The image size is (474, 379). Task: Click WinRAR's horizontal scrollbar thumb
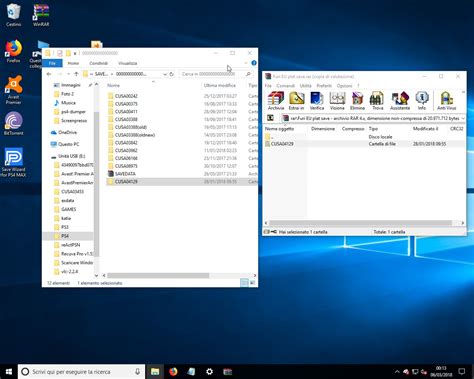tap(361, 223)
